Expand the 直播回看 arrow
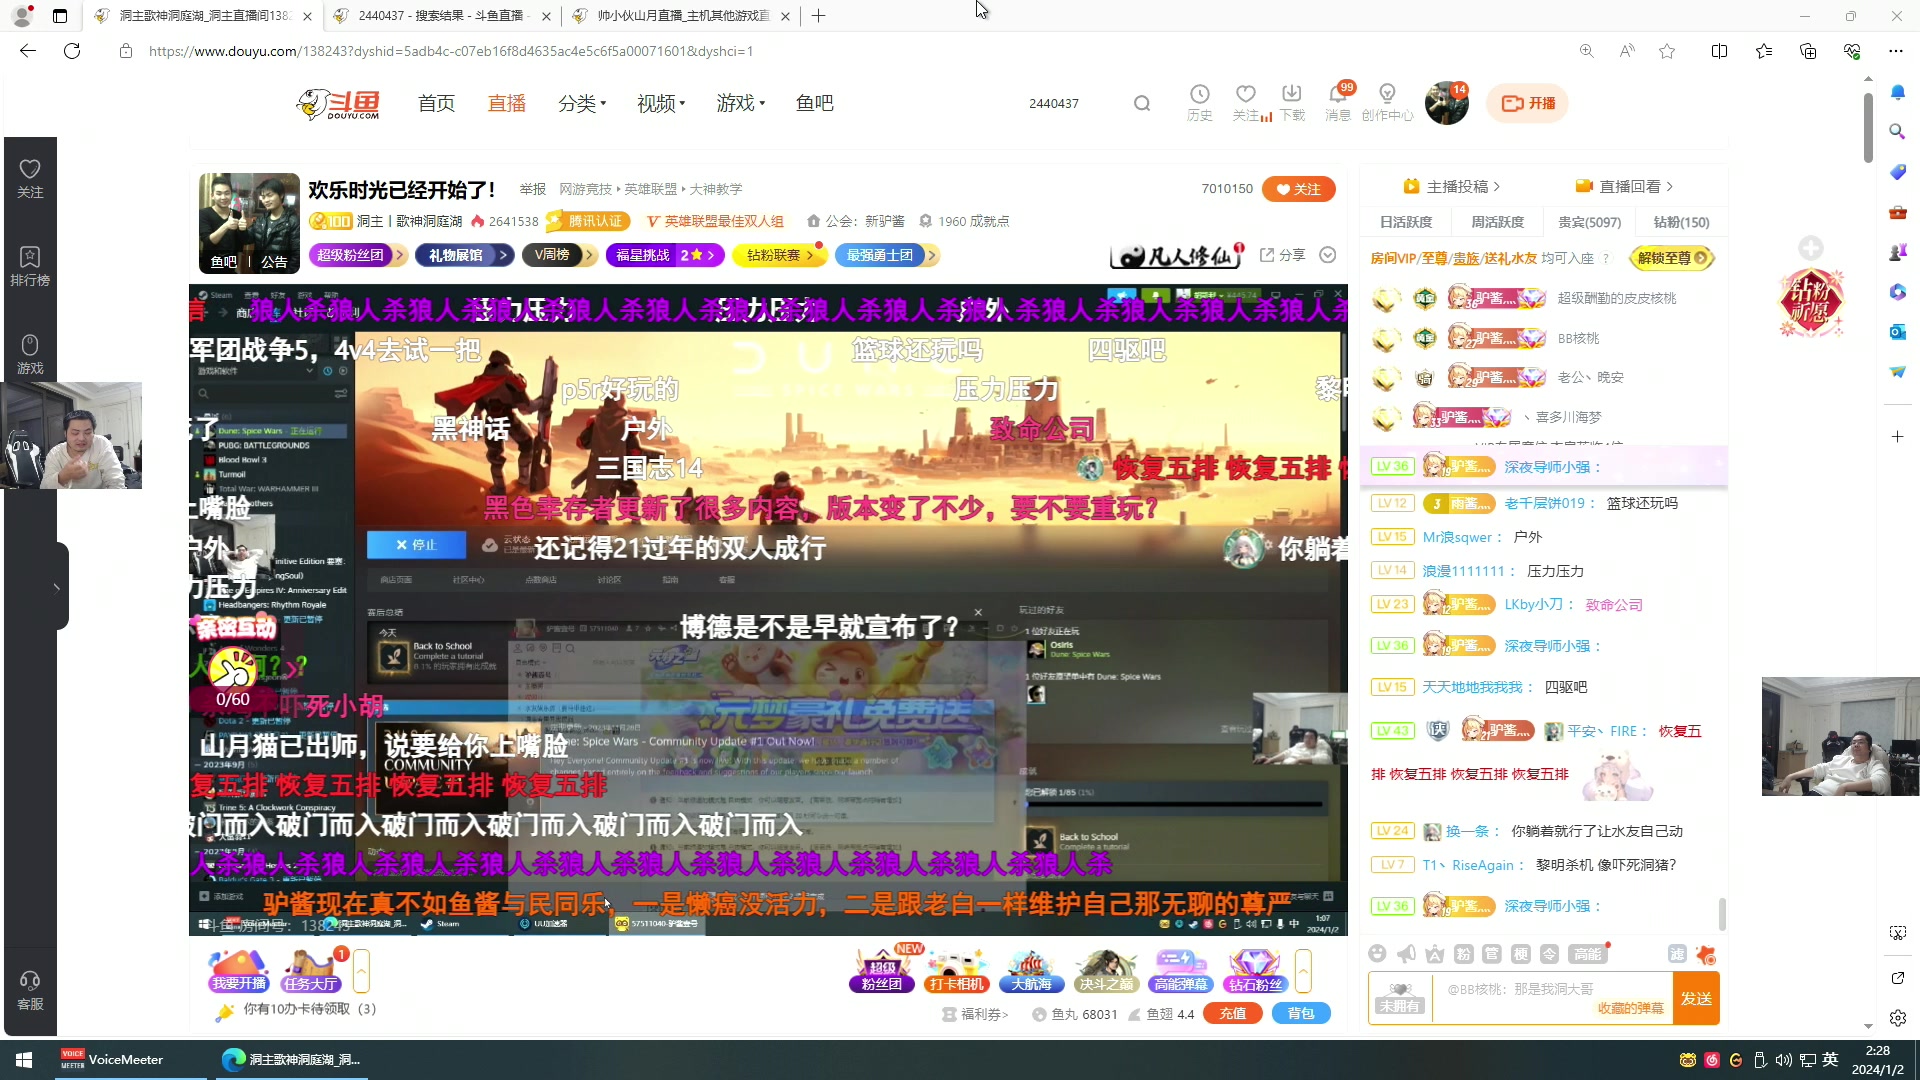This screenshot has width=1920, height=1080. tap(1669, 187)
